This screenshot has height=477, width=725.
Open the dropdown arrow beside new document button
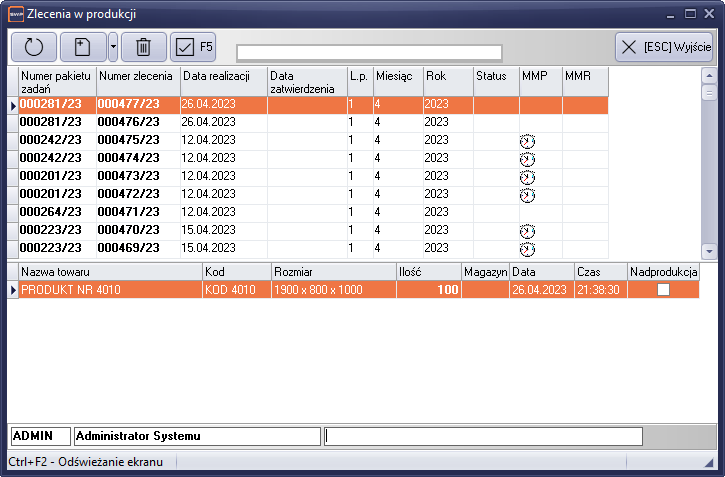coord(113,46)
